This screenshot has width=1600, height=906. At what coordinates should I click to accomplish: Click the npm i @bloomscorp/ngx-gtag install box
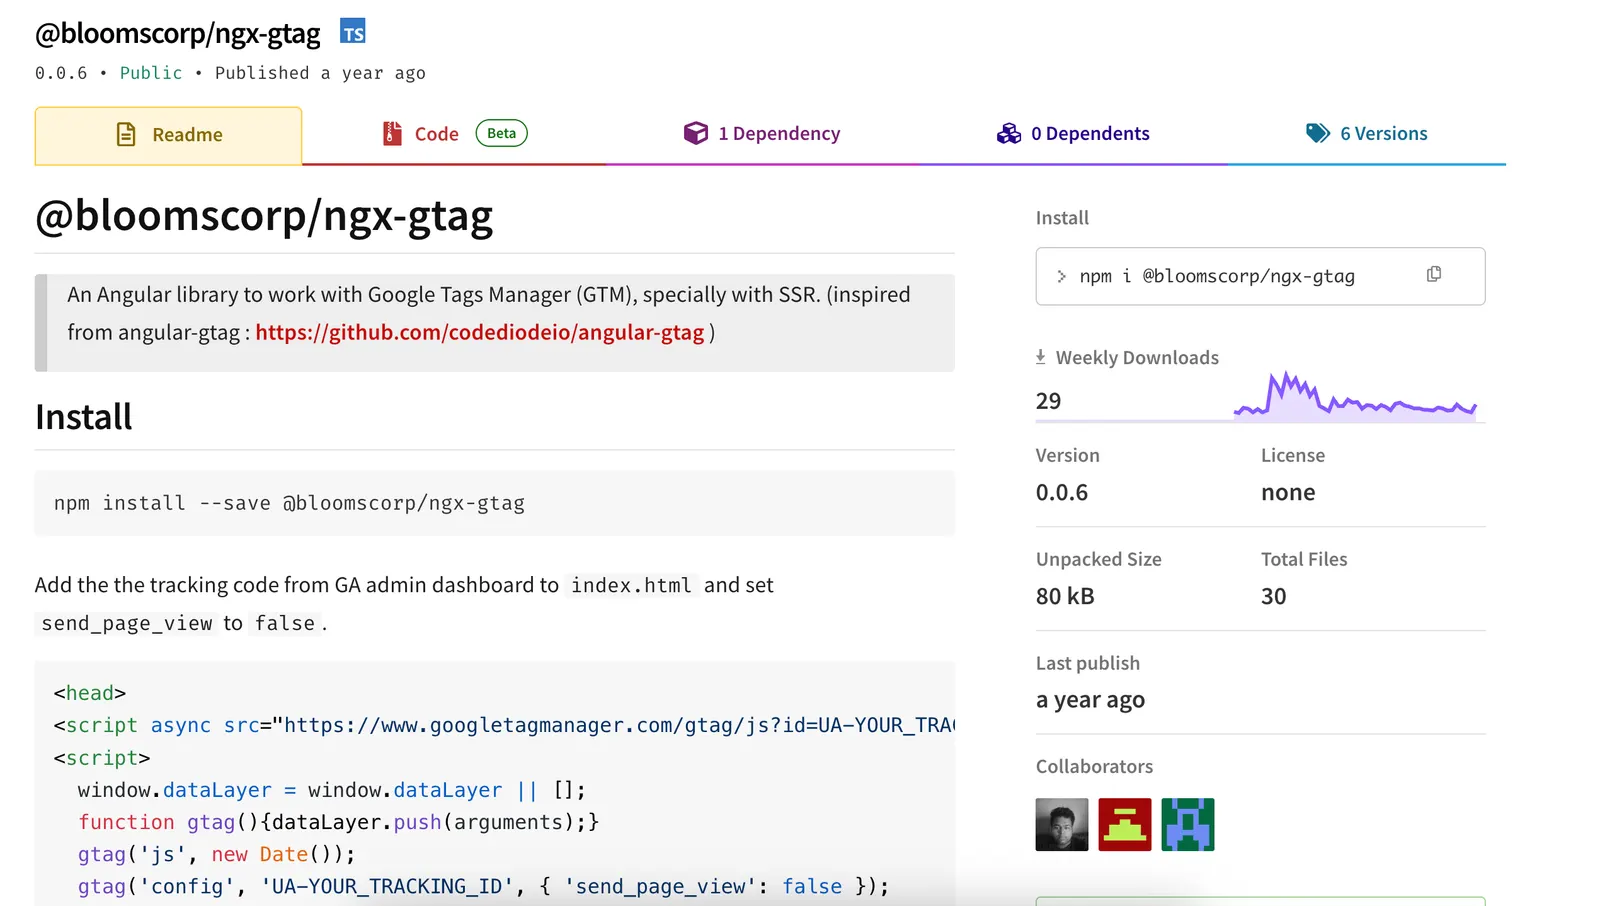1260,276
